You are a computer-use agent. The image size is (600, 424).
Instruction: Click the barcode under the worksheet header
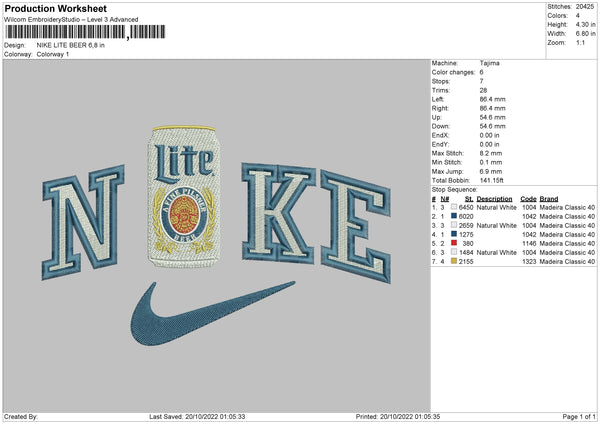coord(85,32)
